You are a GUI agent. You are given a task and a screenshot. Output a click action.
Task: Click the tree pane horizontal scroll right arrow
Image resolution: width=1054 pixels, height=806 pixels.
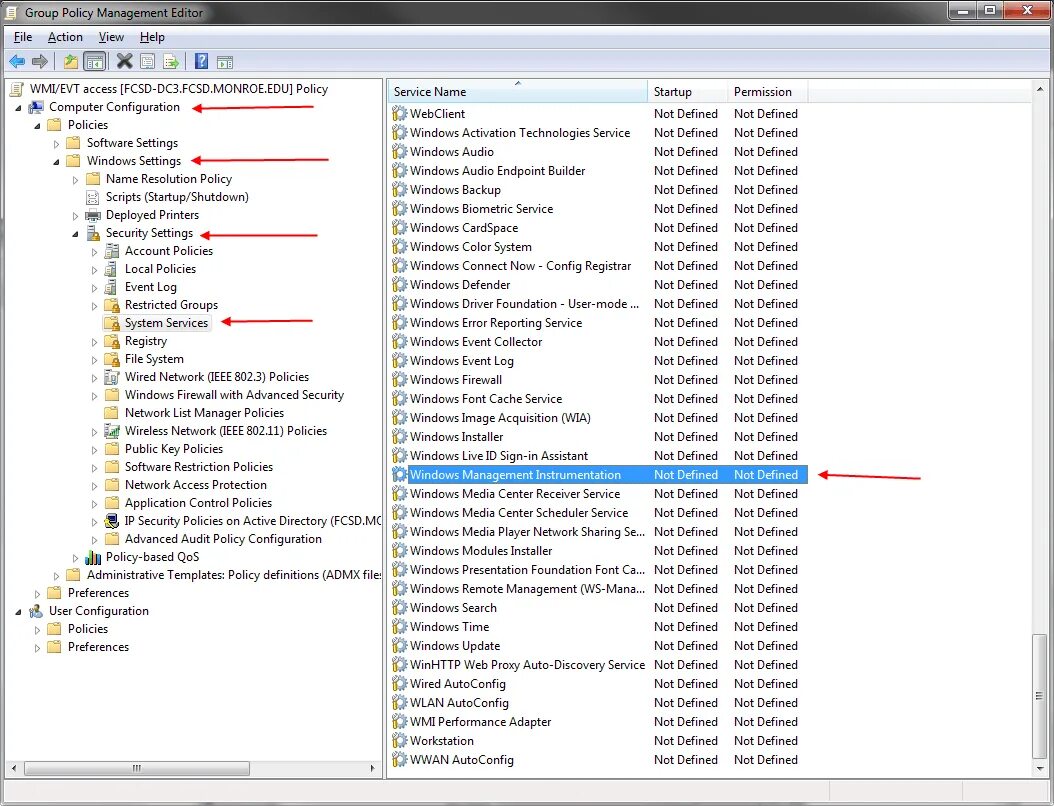[373, 768]
